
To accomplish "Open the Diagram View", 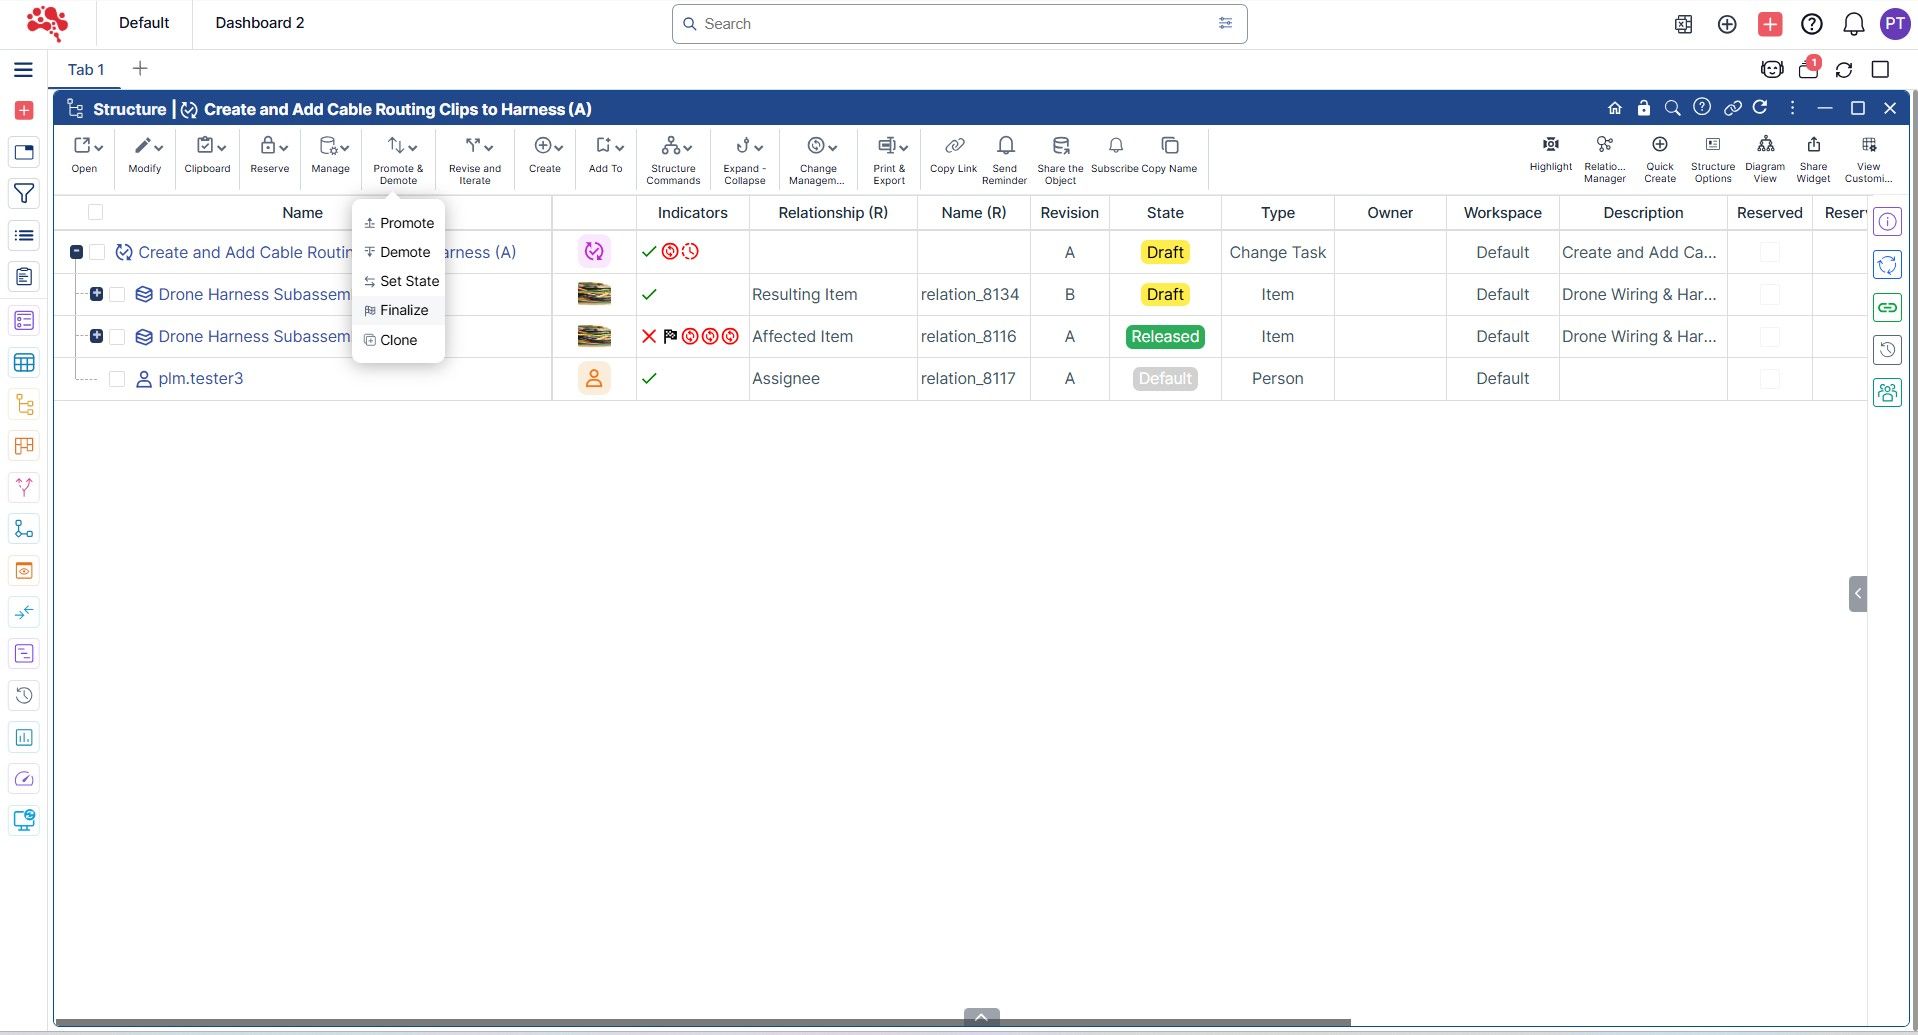I will tap(1765, 146).
